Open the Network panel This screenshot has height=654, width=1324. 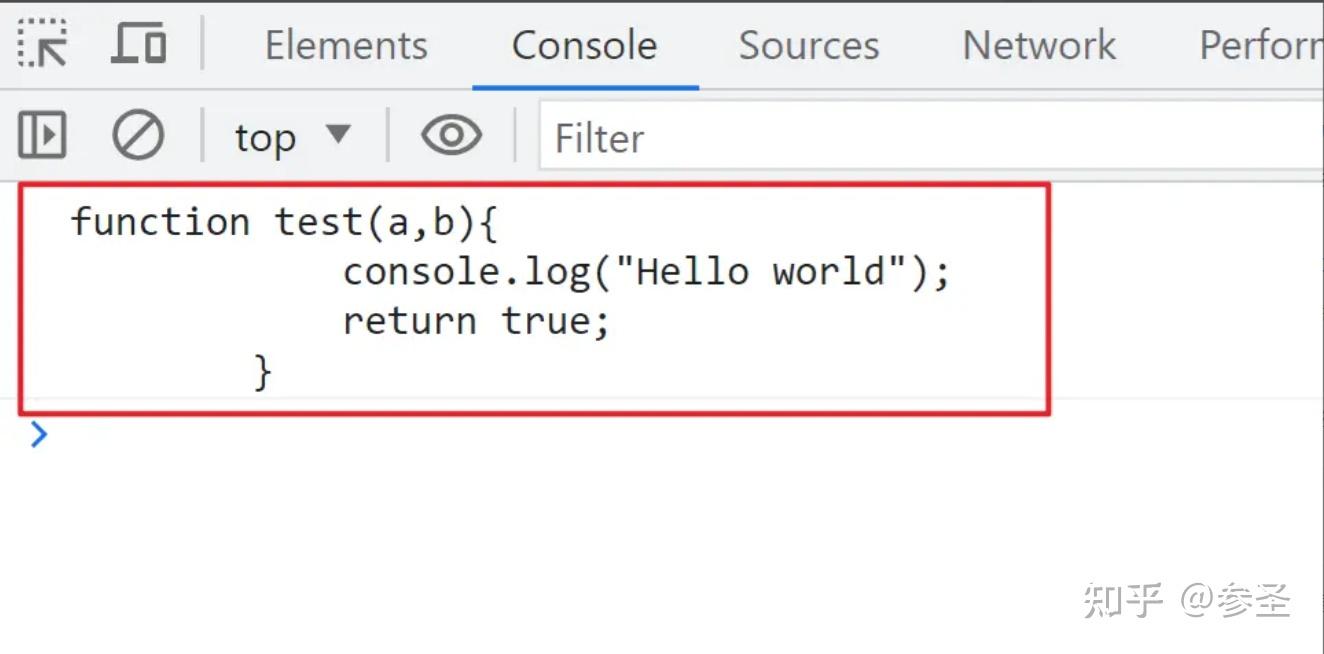coord(1038,45)
